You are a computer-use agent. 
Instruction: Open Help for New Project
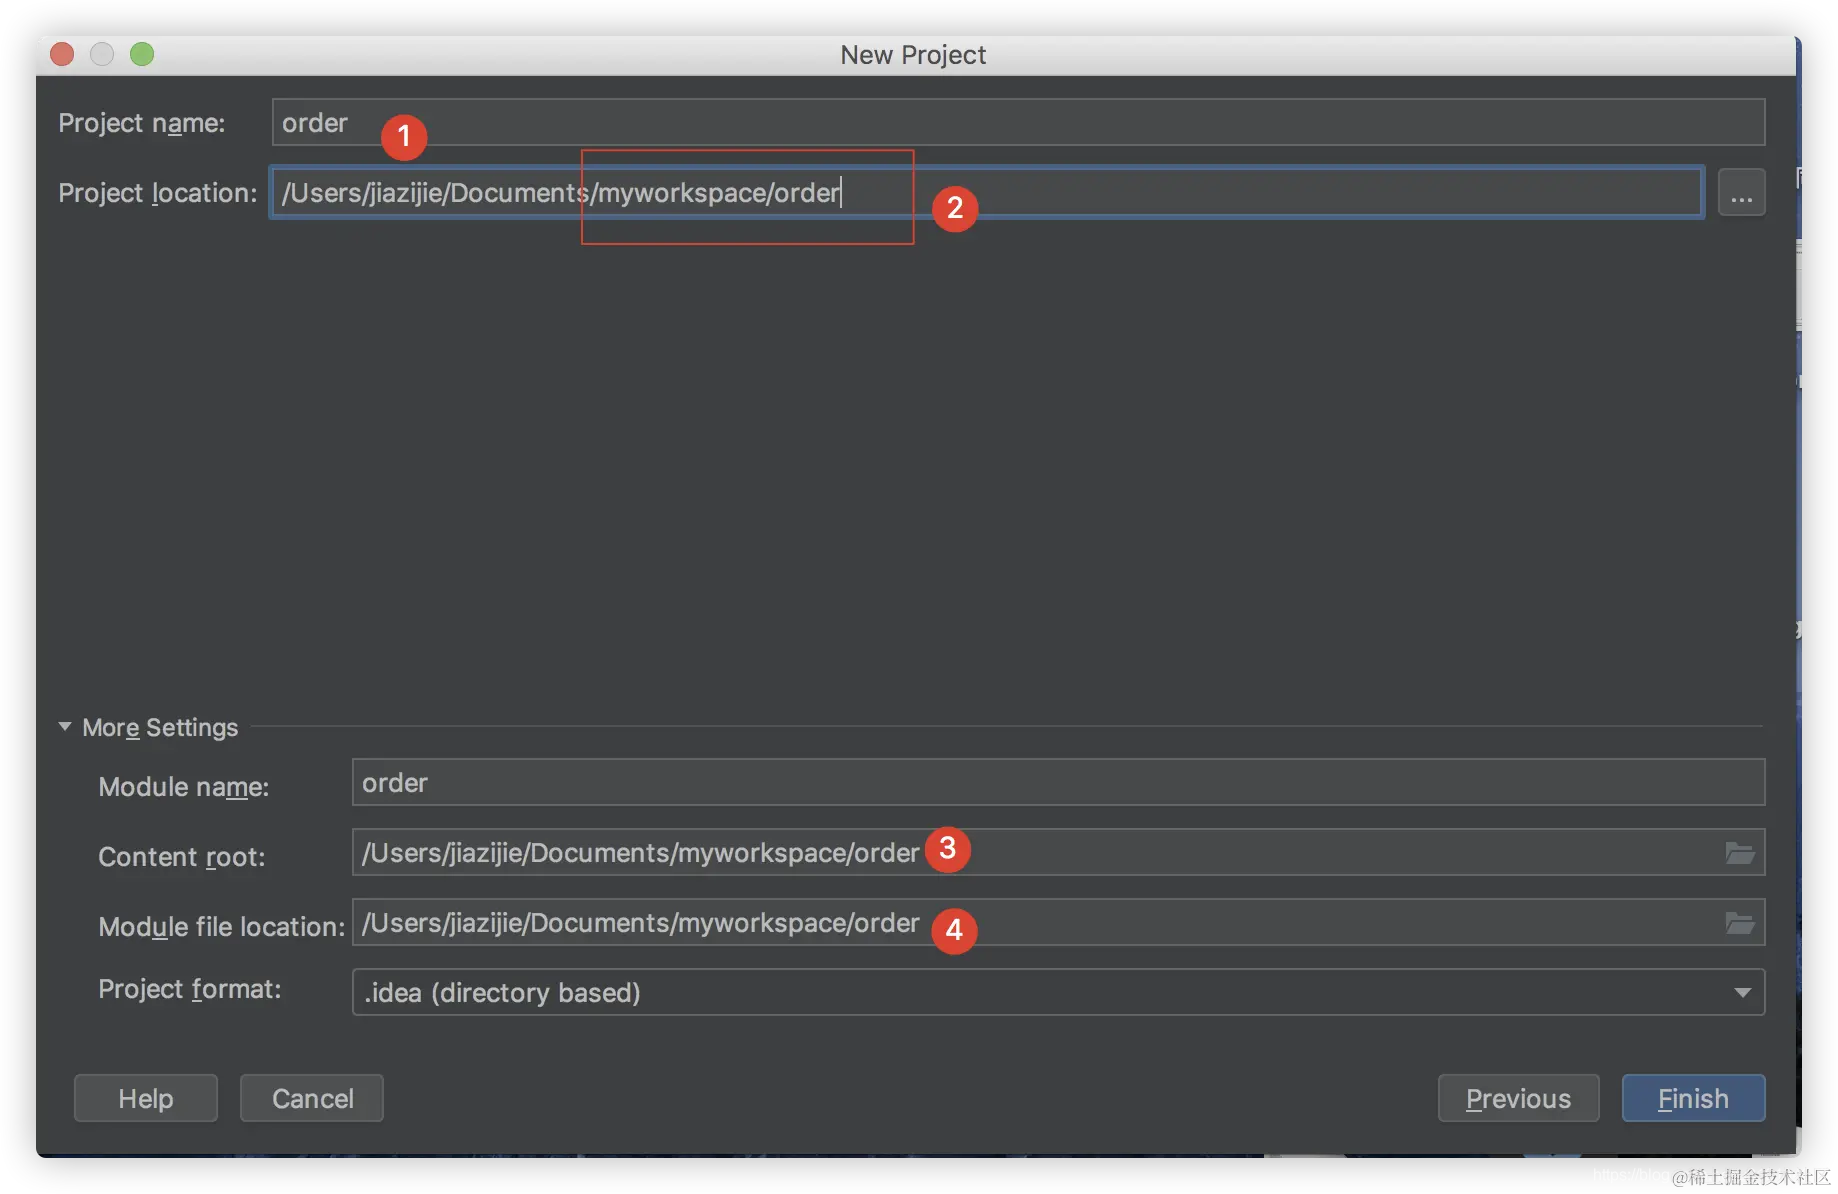(146, 1098)
